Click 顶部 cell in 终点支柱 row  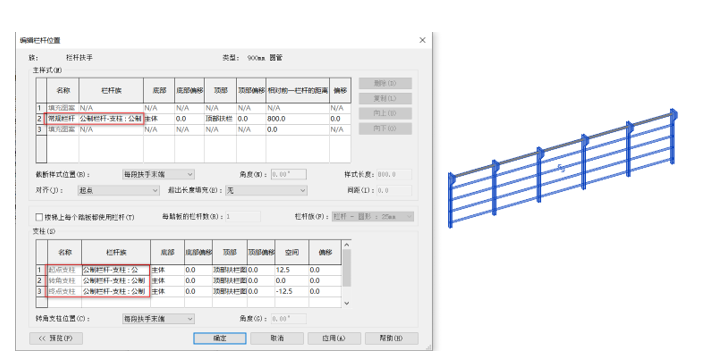(230, 292)
